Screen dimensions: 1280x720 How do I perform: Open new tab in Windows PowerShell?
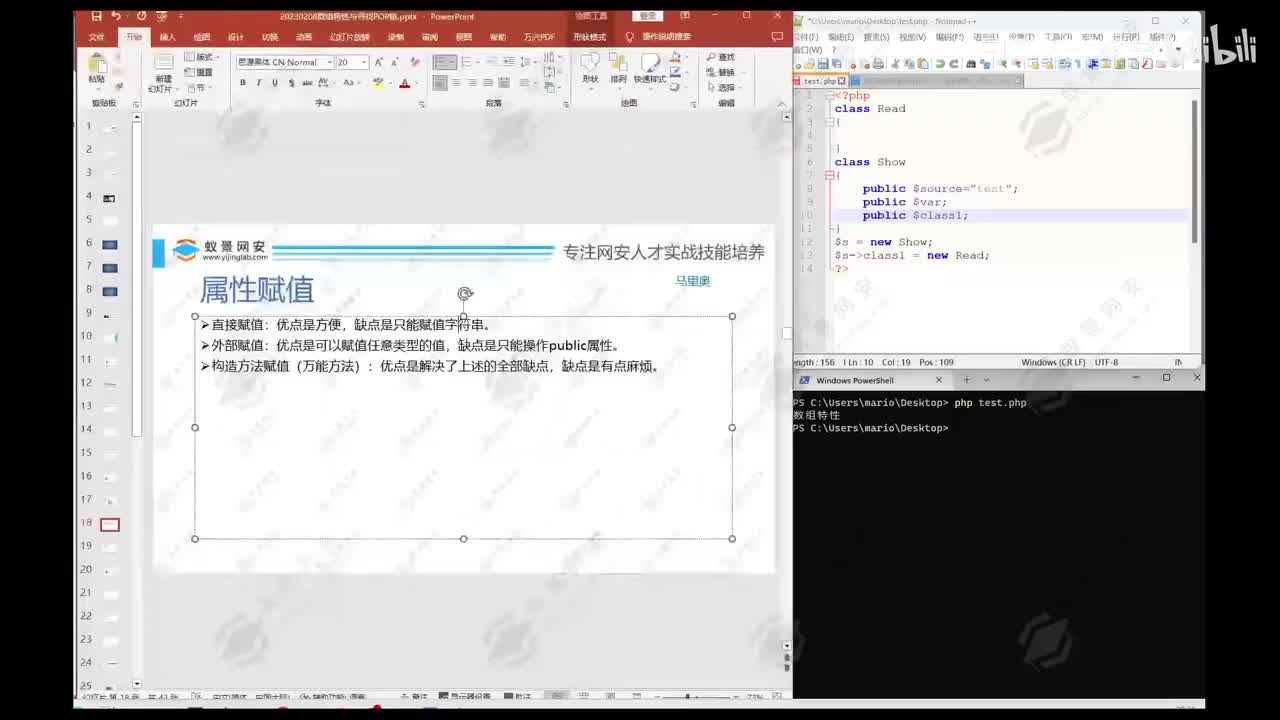click(x=967, y=380)
